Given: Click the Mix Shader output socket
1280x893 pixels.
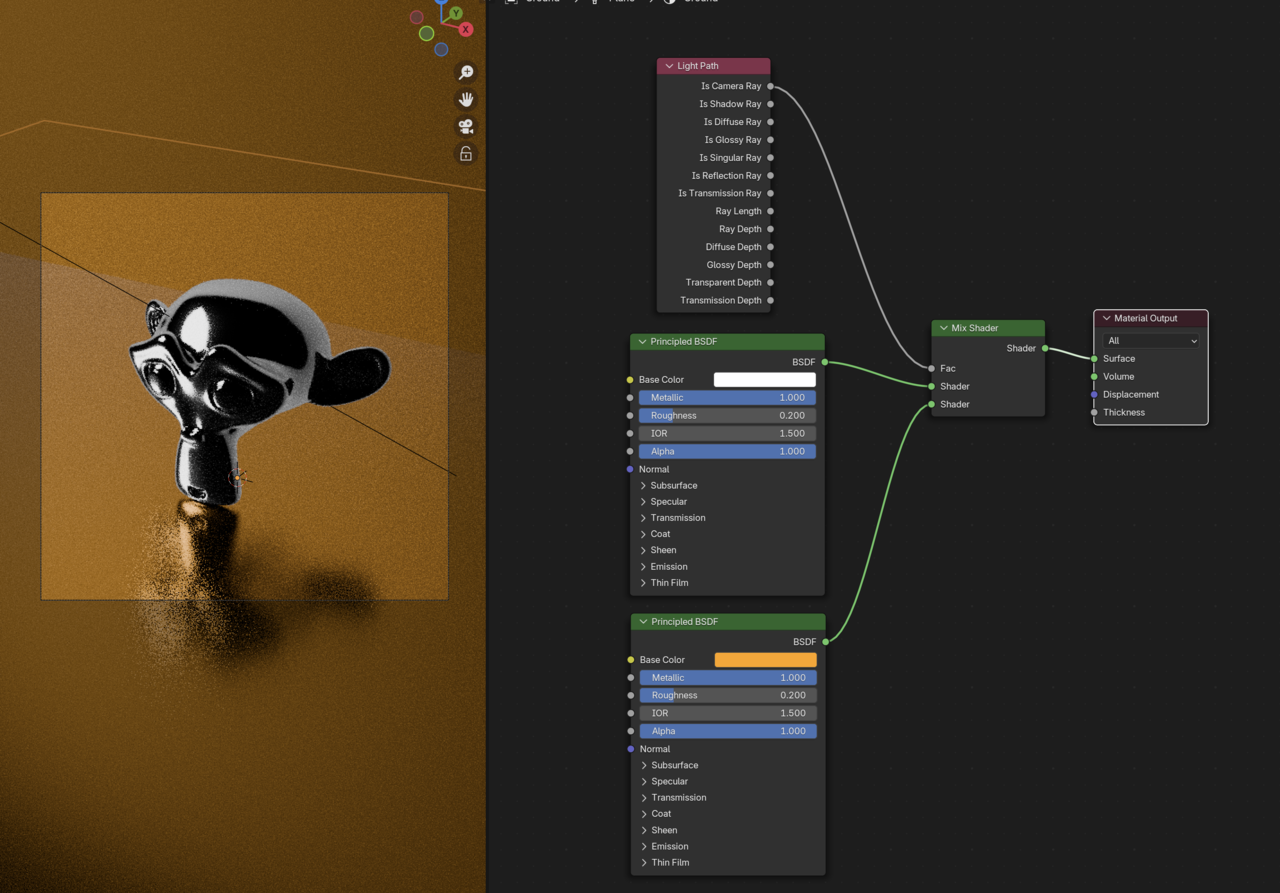Looking at the screenshot, I should [1045, 348].
